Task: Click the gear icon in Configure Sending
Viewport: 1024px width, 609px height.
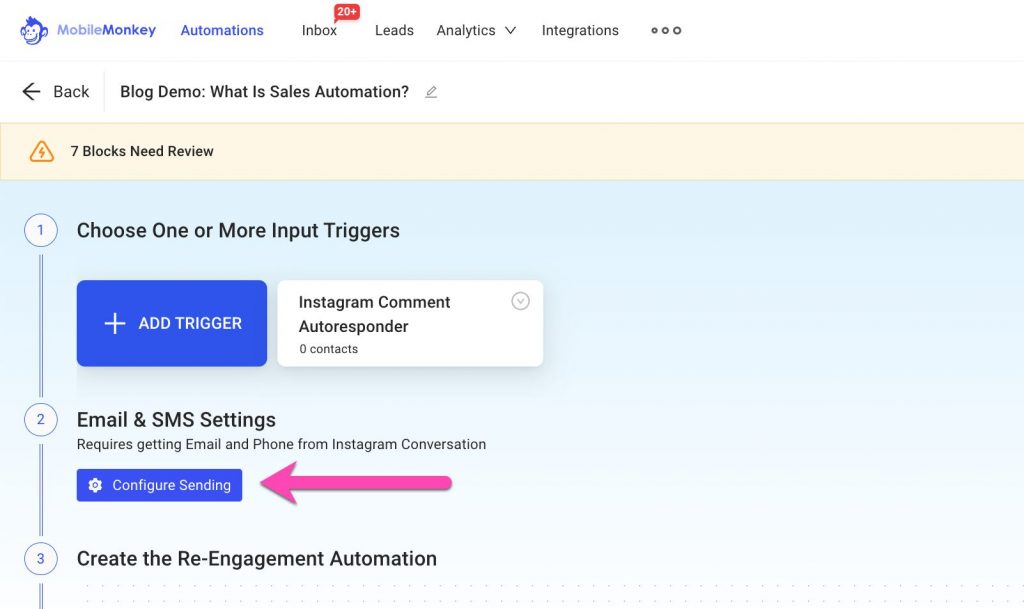Action: (95, 485)
